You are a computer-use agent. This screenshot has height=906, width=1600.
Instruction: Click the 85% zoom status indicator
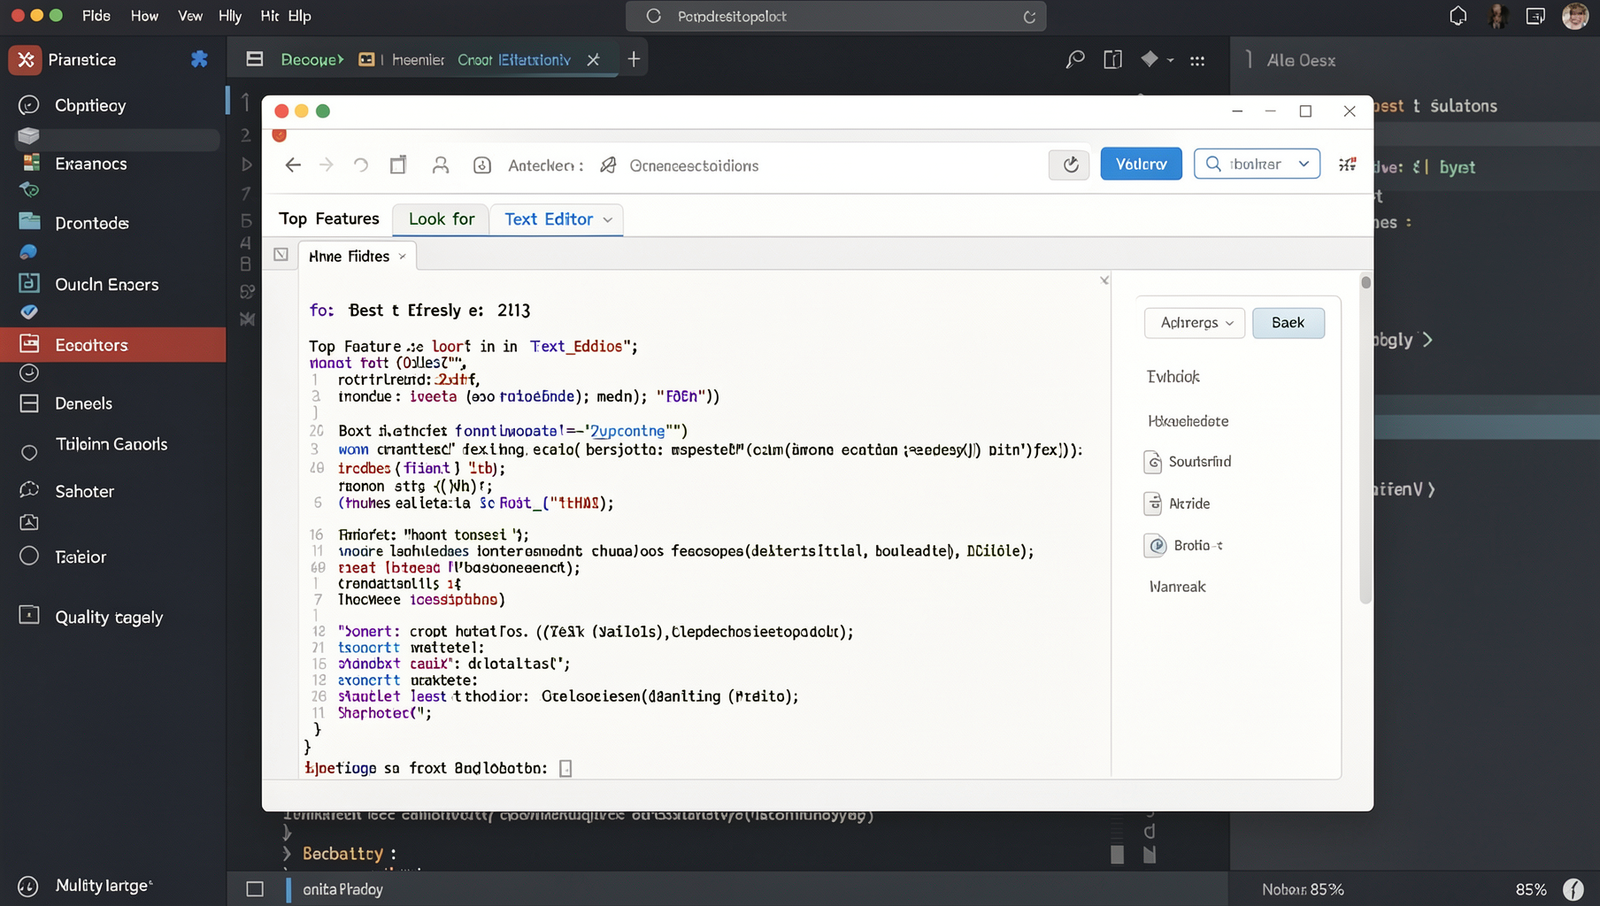[1531, 889]
